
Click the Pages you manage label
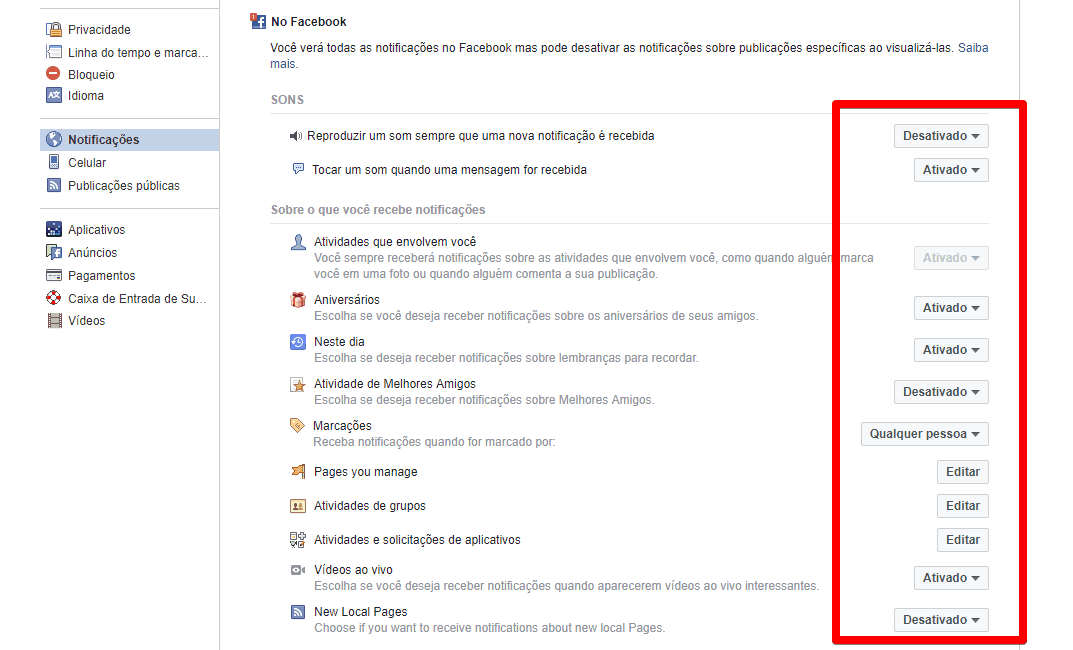point(365,472)
